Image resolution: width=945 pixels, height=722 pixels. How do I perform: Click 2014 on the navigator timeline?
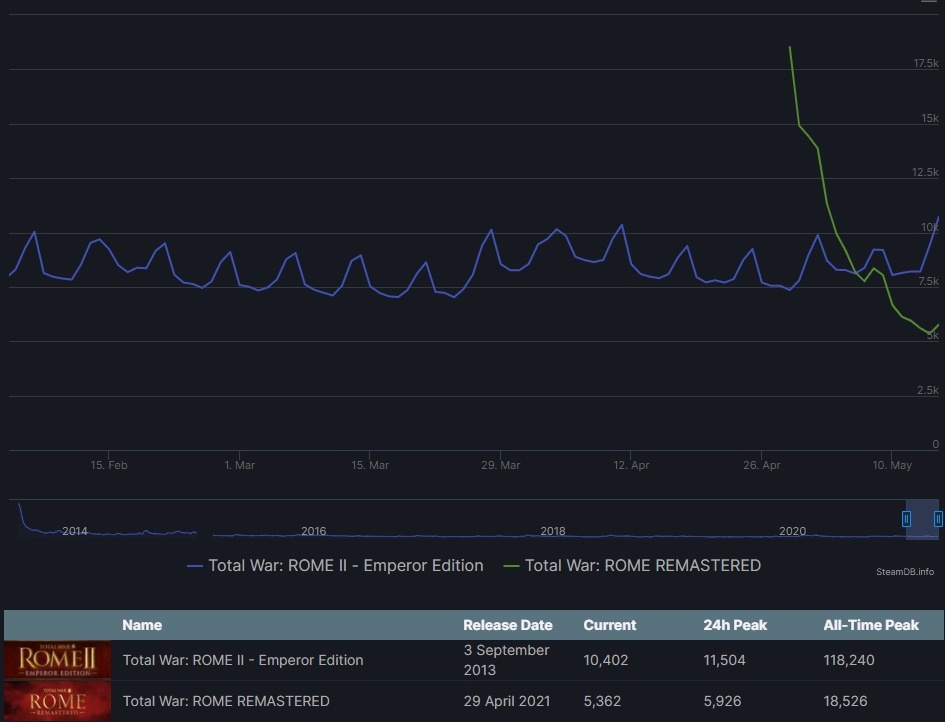tap(75, 531)
